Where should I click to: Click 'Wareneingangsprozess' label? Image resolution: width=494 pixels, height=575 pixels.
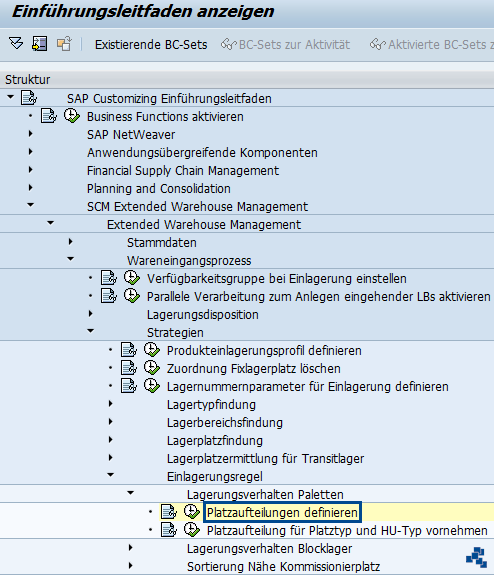tap(189, 261)
